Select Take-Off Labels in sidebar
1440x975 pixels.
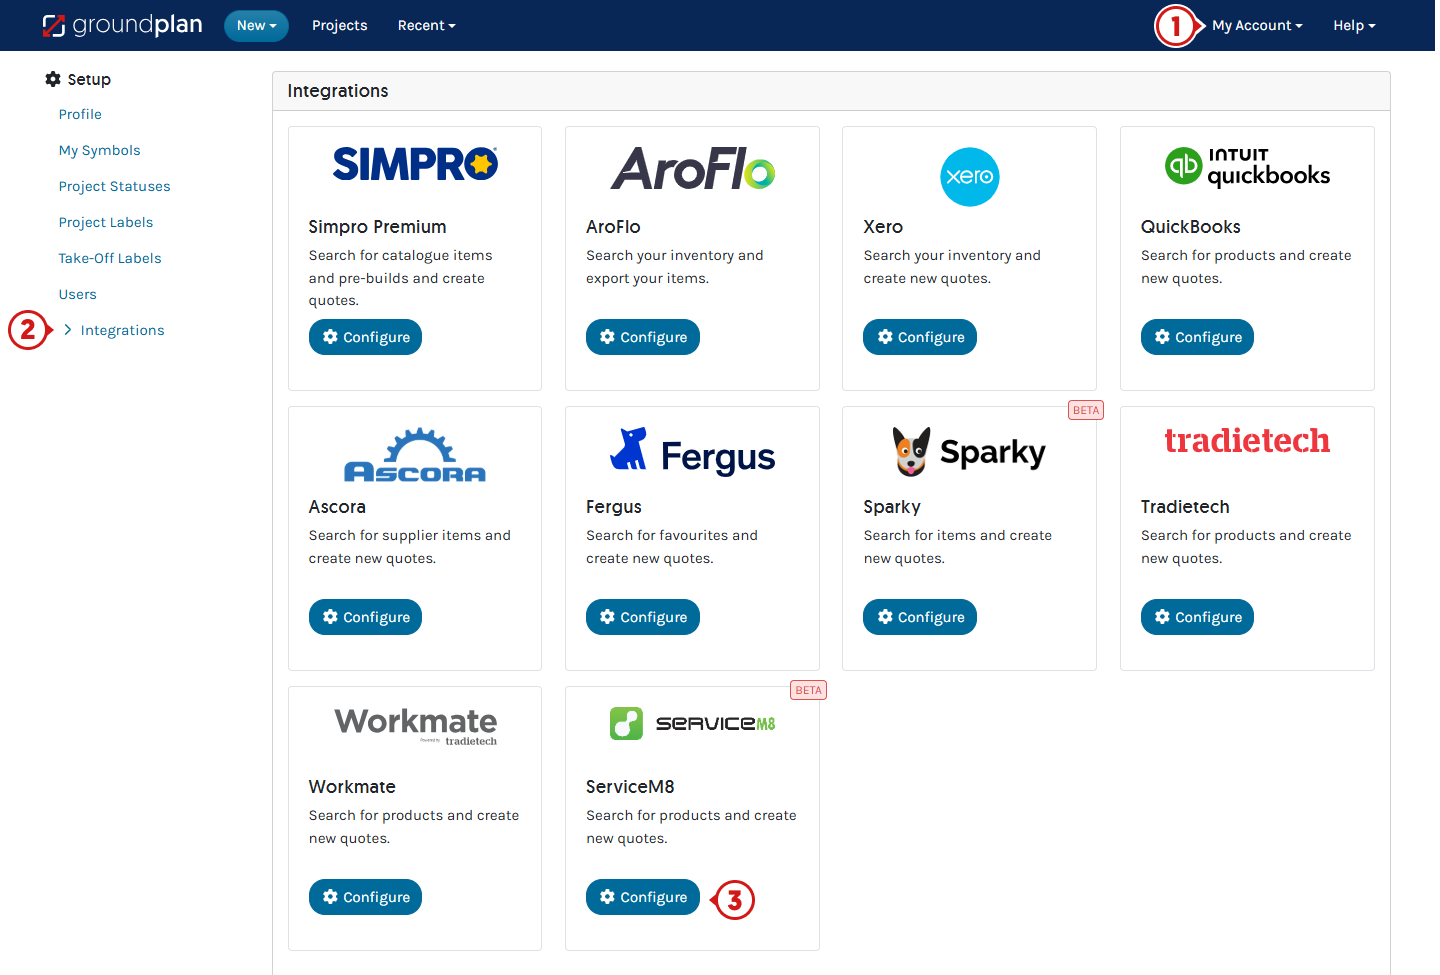(x=110, y=258)
